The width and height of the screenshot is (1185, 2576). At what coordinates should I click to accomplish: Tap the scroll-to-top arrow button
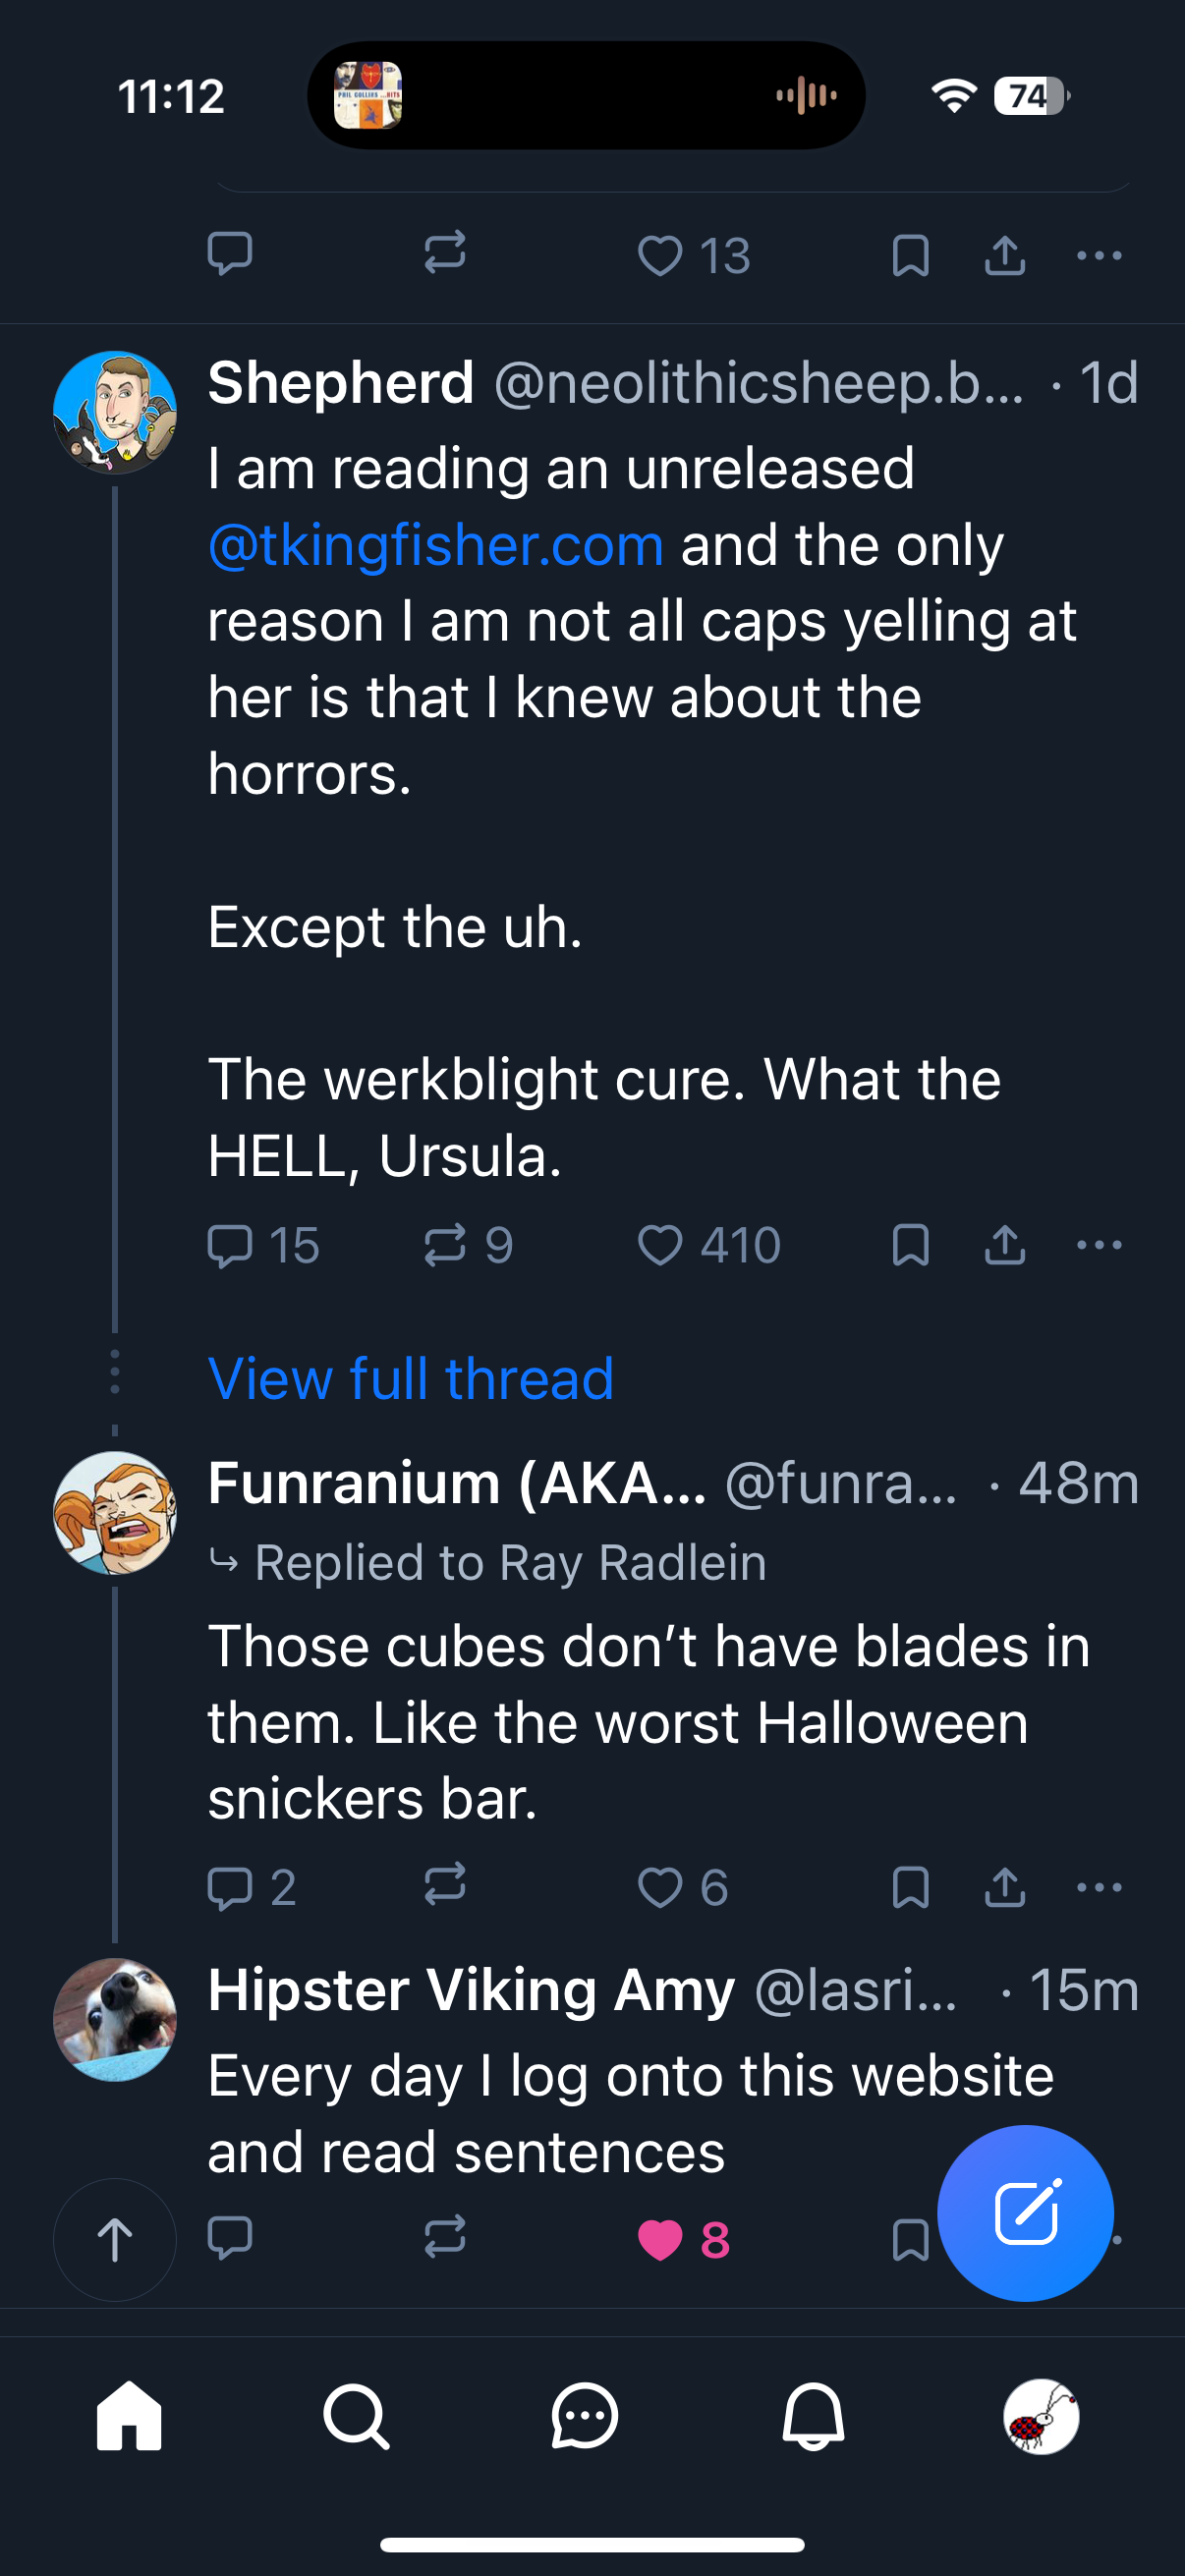pos(115,2239)
